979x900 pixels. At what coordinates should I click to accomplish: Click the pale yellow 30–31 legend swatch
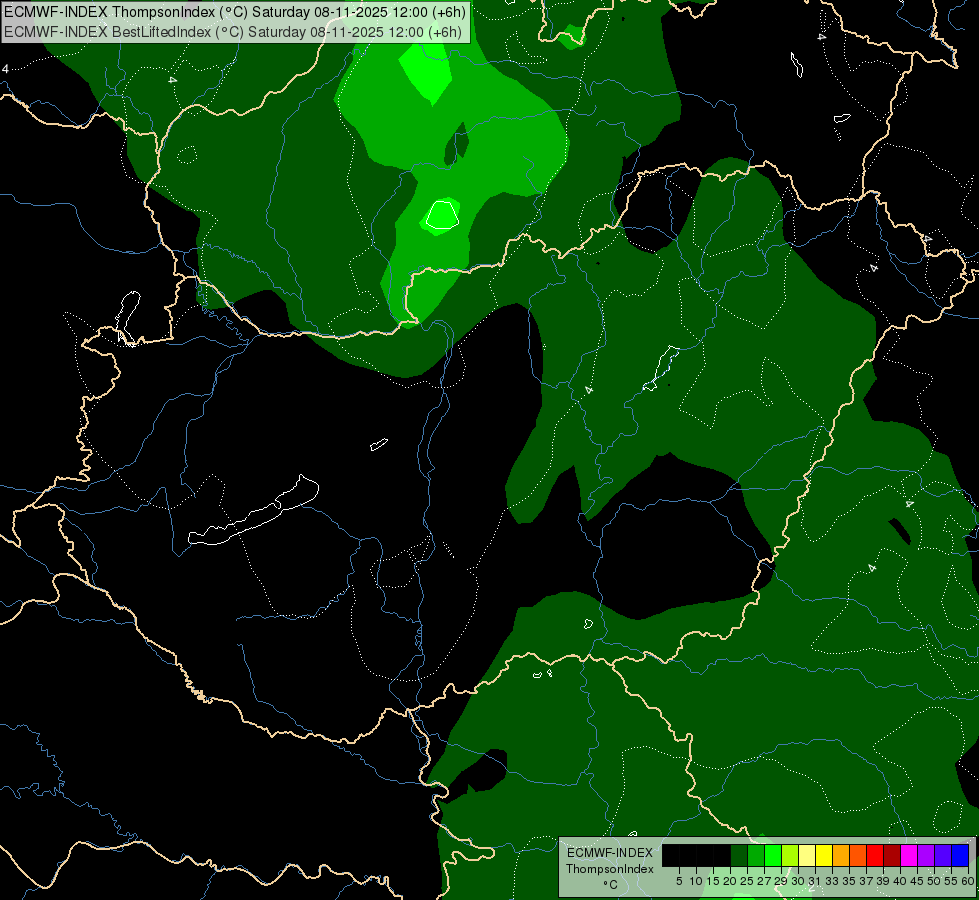pyautogui.click(x=807, y=856)
